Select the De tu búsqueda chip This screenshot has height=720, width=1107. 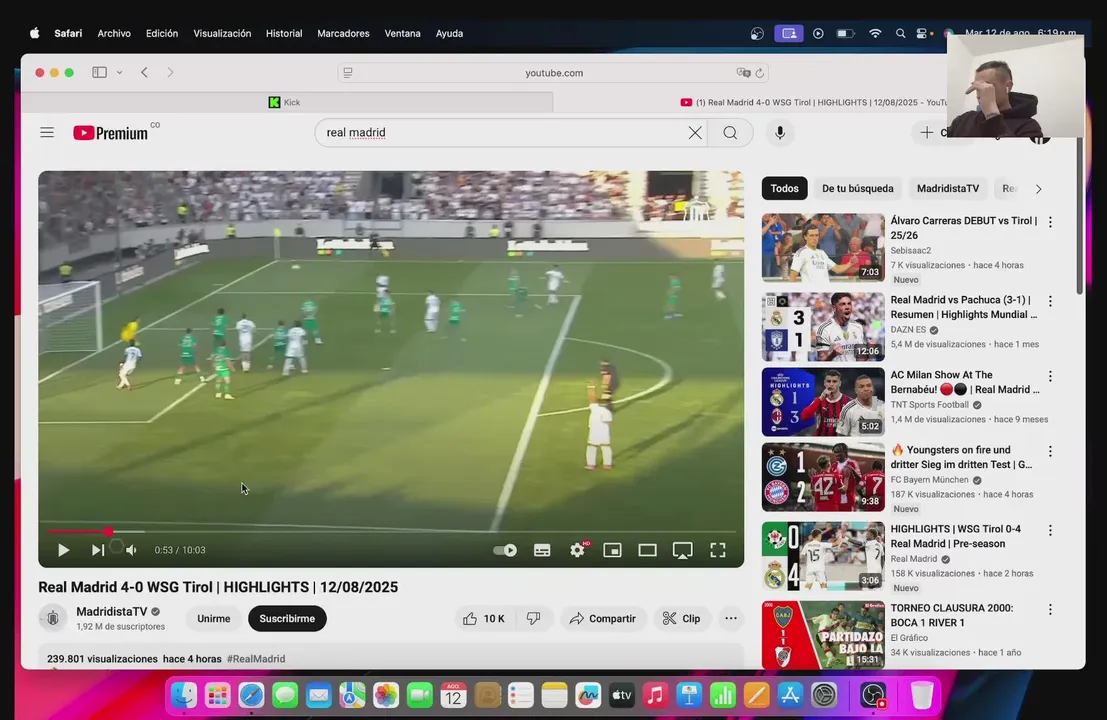[858, 188]
